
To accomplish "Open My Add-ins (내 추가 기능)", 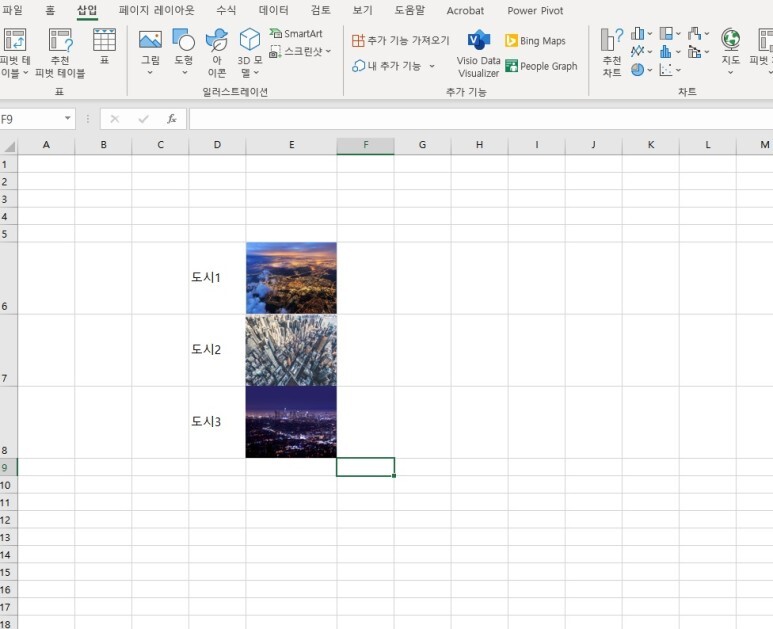I will pyautogui.click(x=393, y=66).
